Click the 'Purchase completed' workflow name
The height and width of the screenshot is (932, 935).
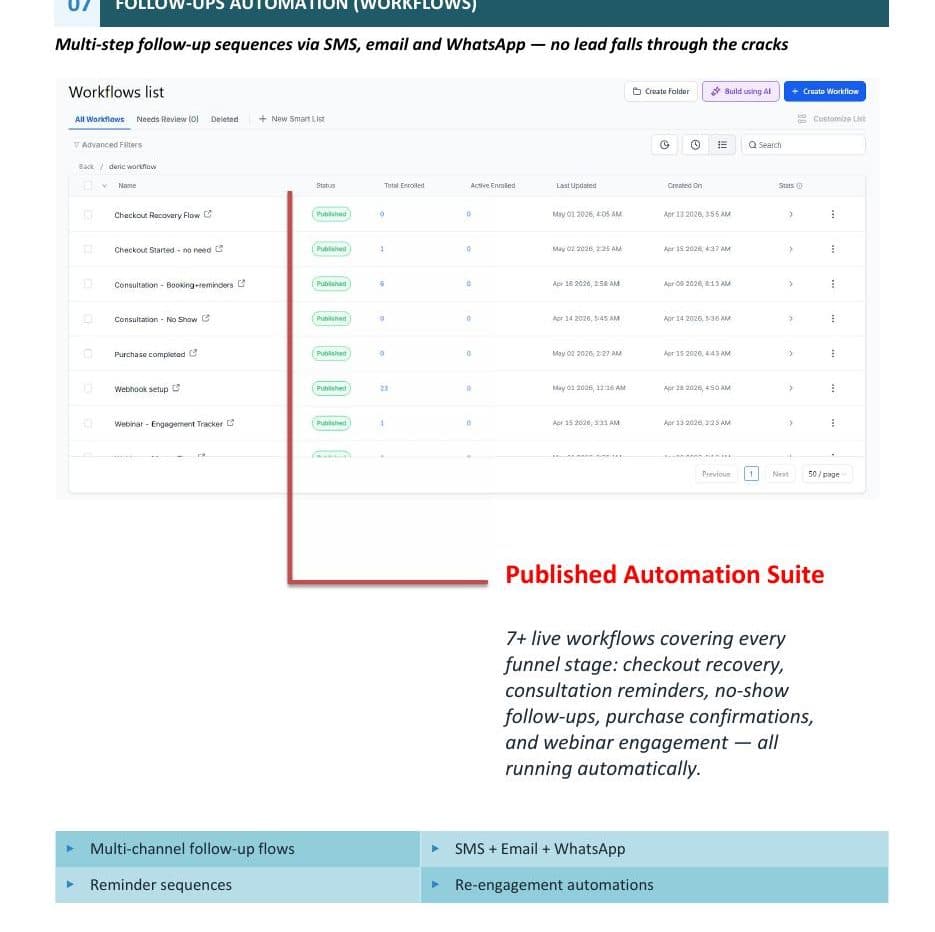point(150,354)
